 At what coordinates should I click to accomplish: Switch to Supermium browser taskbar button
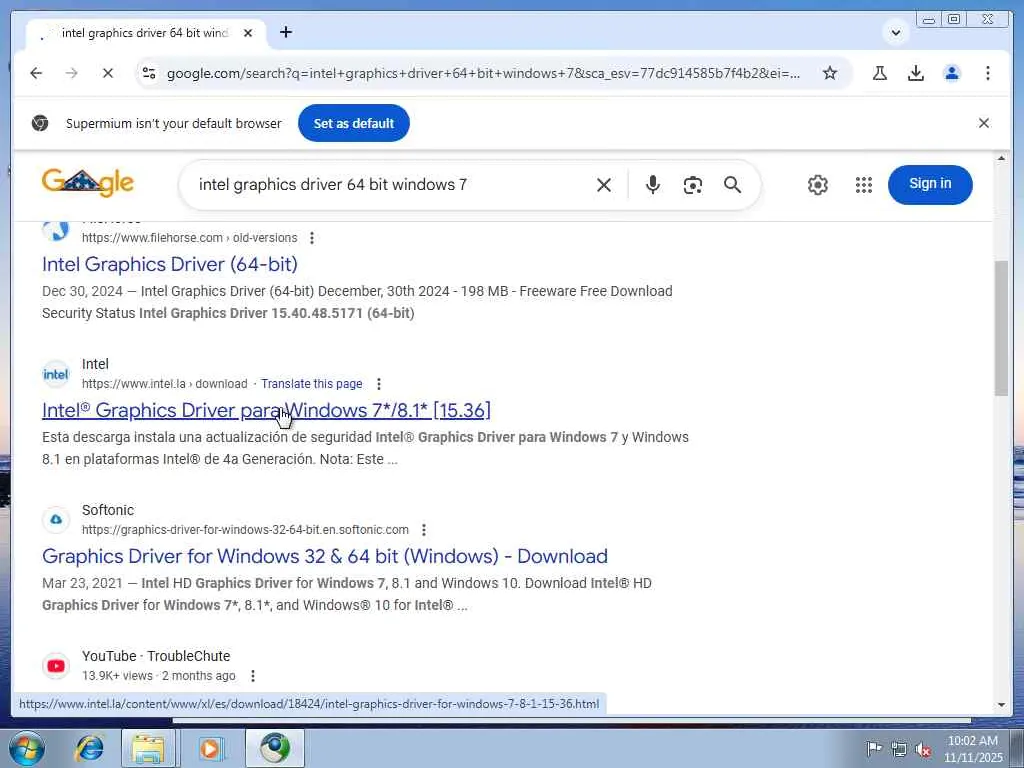[x=274, y=748]
